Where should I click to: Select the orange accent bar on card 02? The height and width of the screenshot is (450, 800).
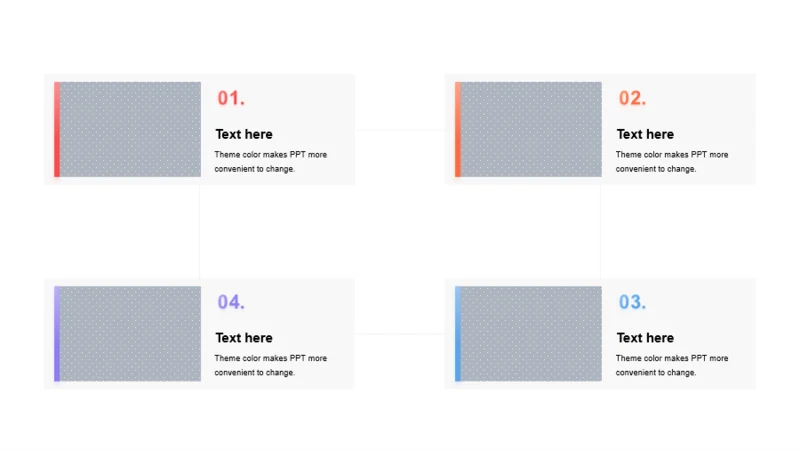(x=458, y=130)
